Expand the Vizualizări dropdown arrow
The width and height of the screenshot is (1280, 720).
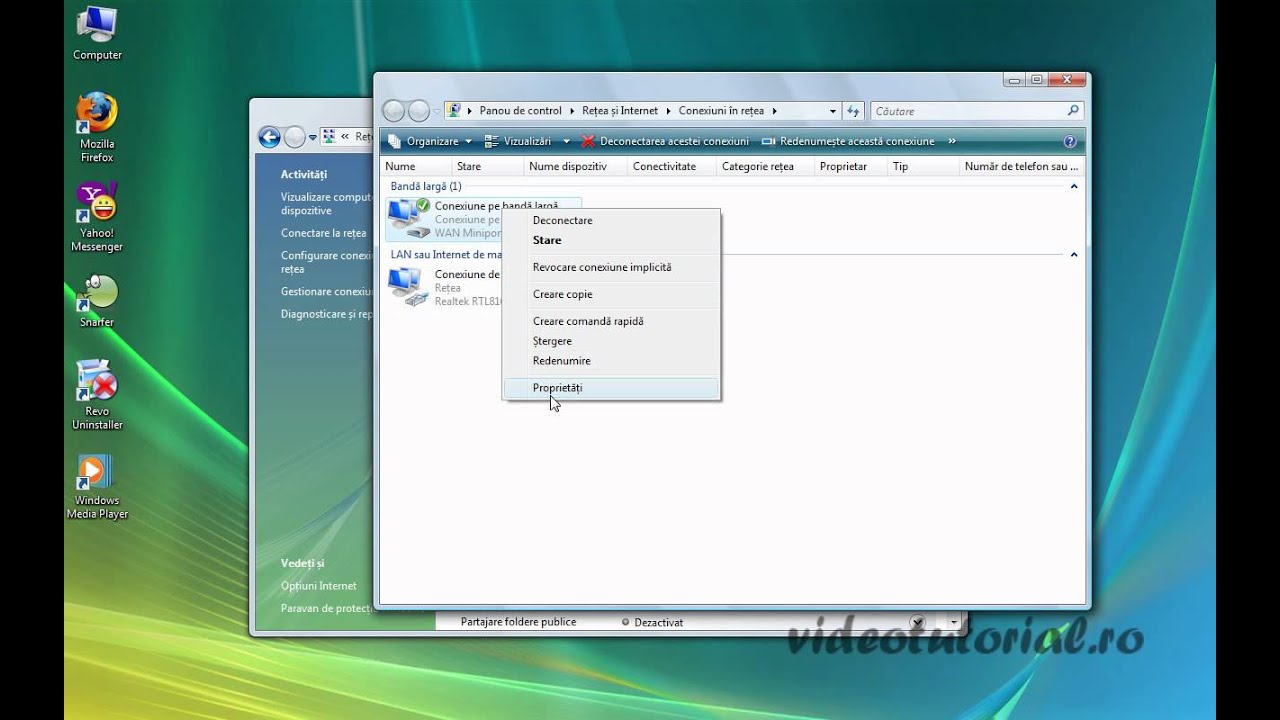pyautogui.click(x=566, y=141)
